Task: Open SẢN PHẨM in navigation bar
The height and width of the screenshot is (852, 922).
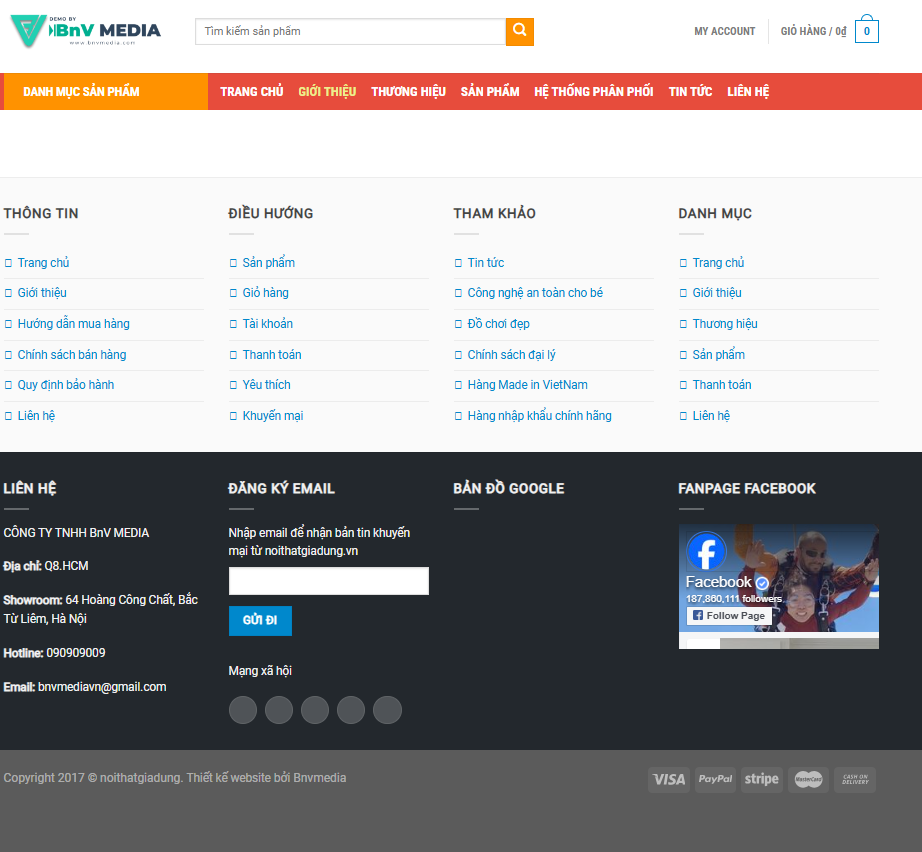Action: (x=490, y=92)
